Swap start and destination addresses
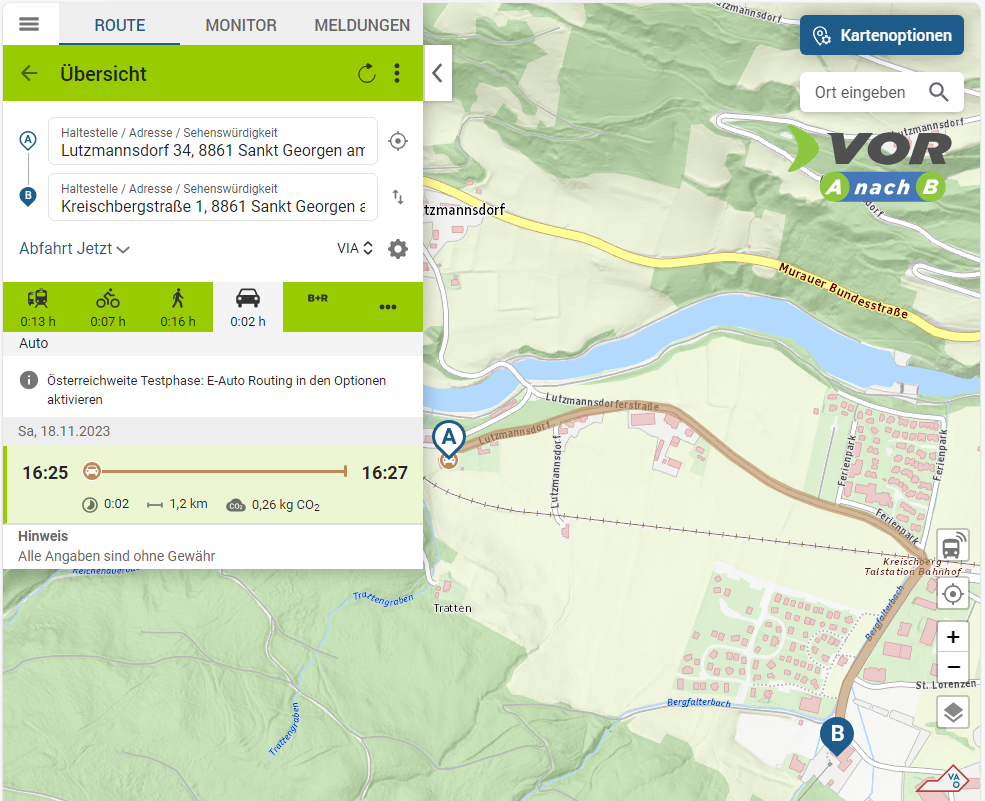This screenshot has height=801, width=985. [398, 197]
